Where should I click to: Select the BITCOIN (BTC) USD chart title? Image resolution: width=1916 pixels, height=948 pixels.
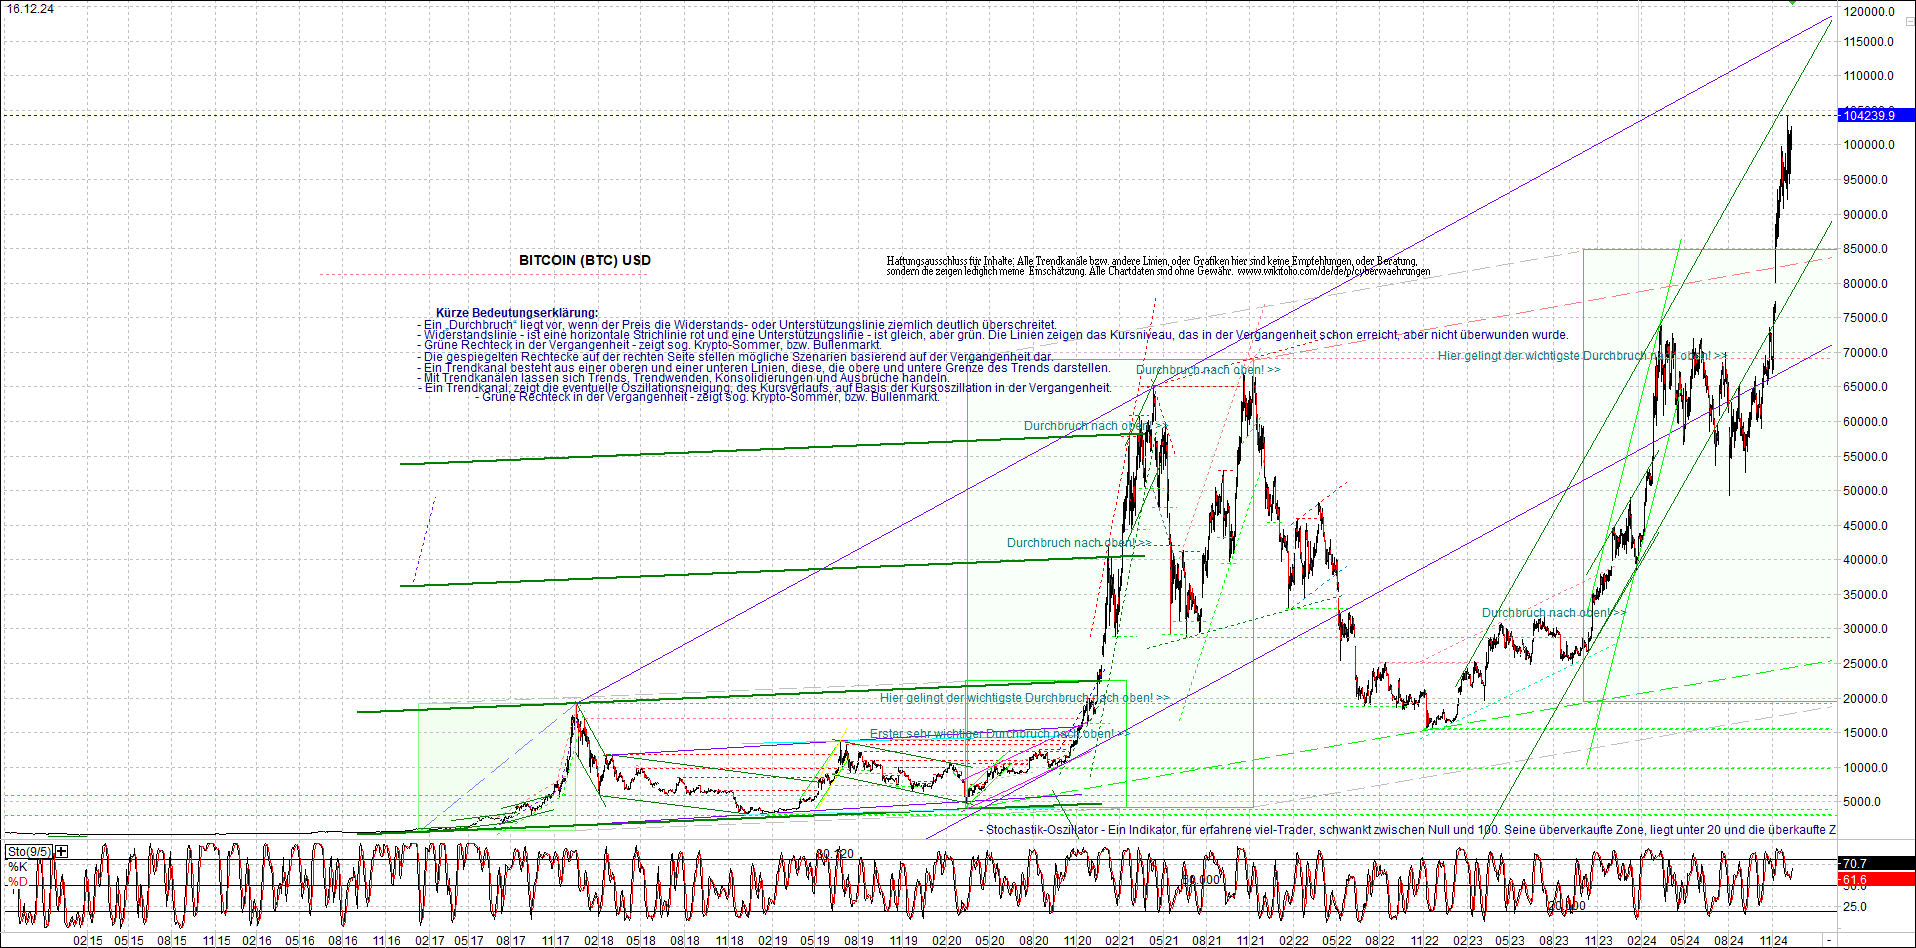(583, 260)
